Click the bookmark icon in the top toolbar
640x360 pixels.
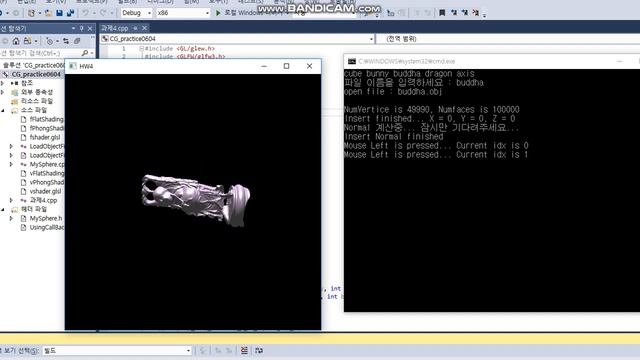point(442,13)
